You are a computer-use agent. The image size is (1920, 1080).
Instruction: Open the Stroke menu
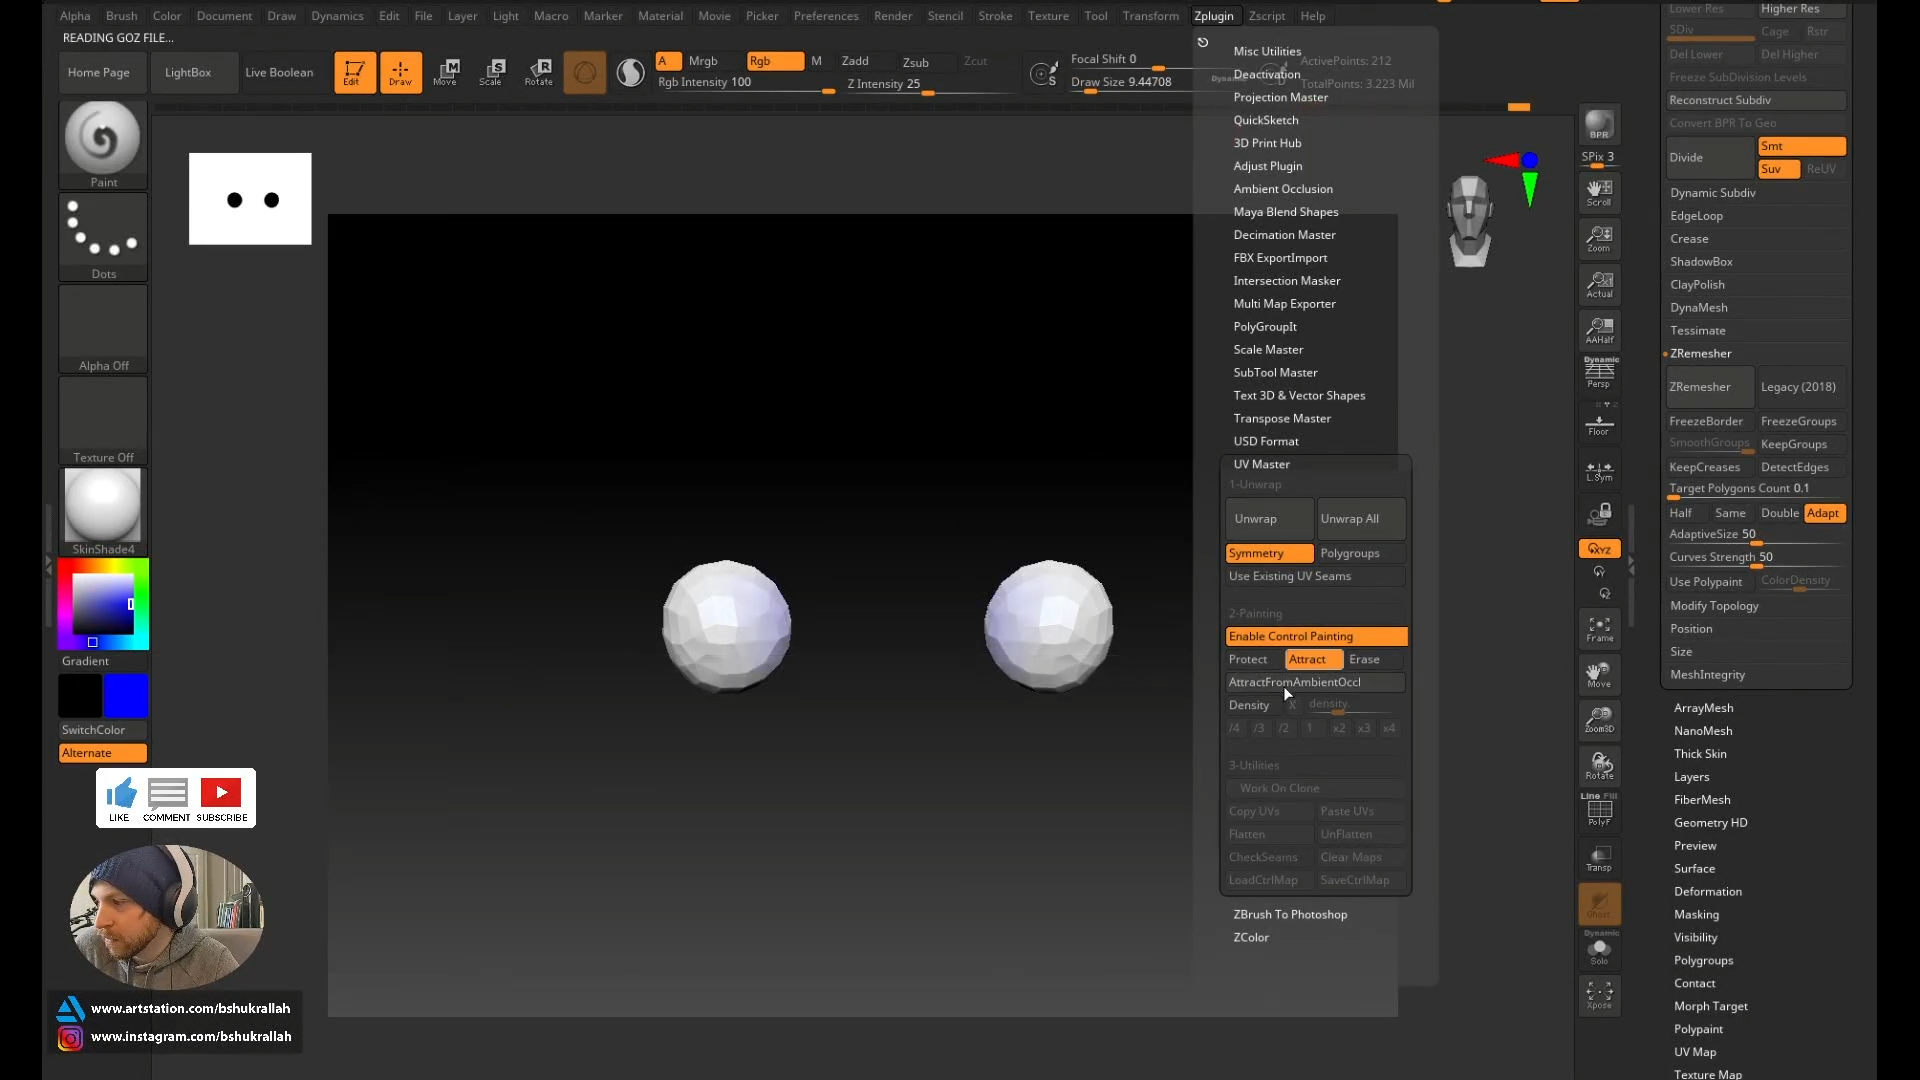(994, 16)
